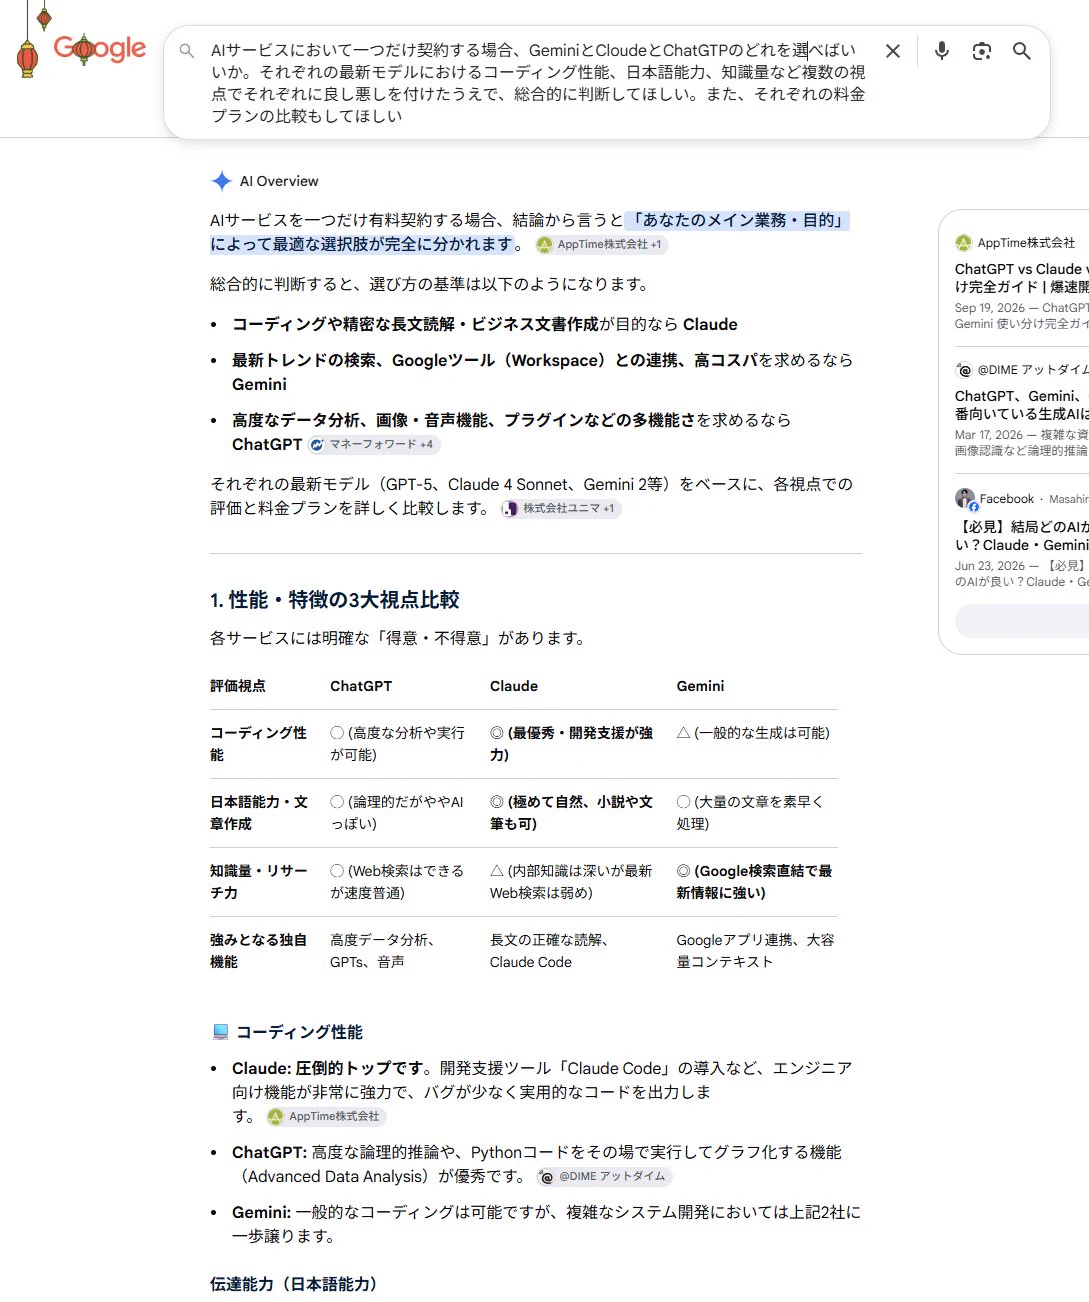The image size is (1089, 1302).
Task: Click the AppTime株式会社 logo in the sources side panel
Action: pyautogui.click(x=963, y=243)
